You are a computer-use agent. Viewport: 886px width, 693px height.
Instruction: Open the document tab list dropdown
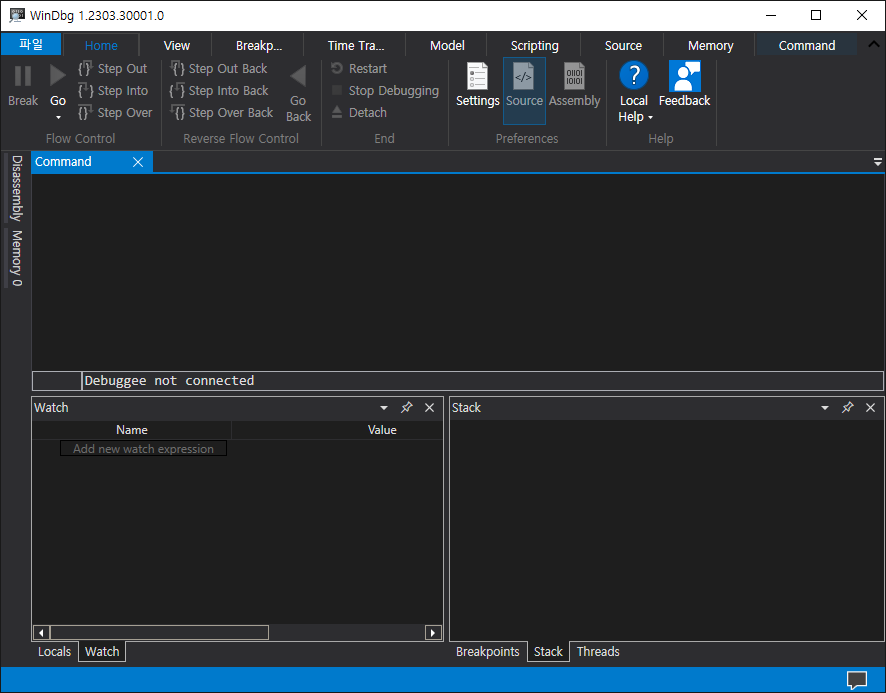coord(877,162)
